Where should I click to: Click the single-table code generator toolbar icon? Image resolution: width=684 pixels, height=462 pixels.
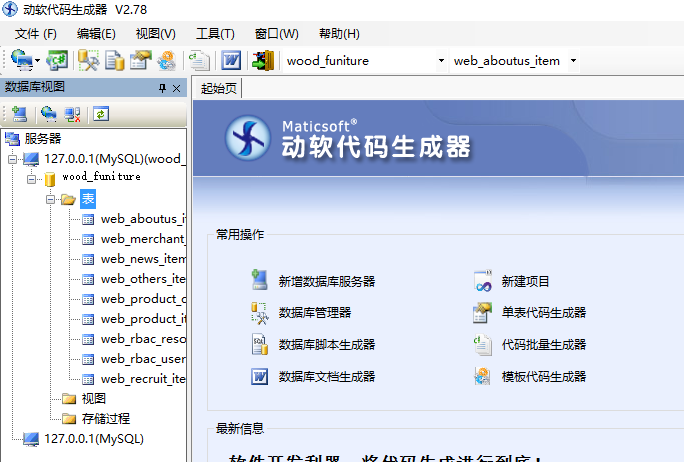click(x=140, y=60)
